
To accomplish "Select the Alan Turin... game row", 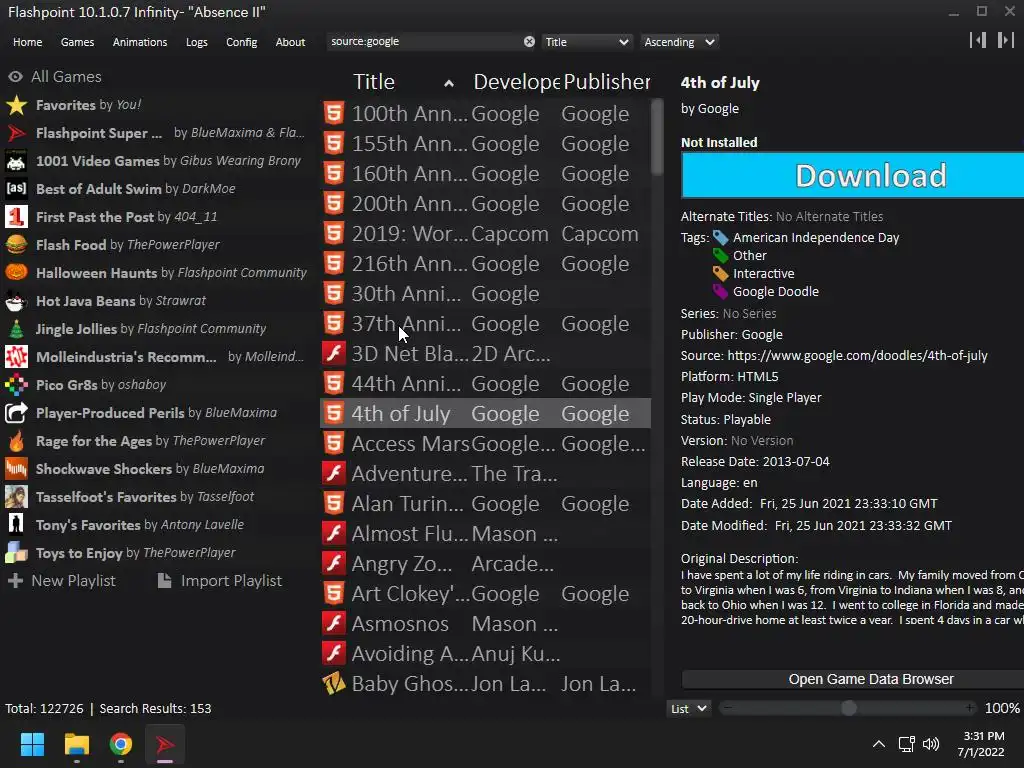I will point(485,504).
